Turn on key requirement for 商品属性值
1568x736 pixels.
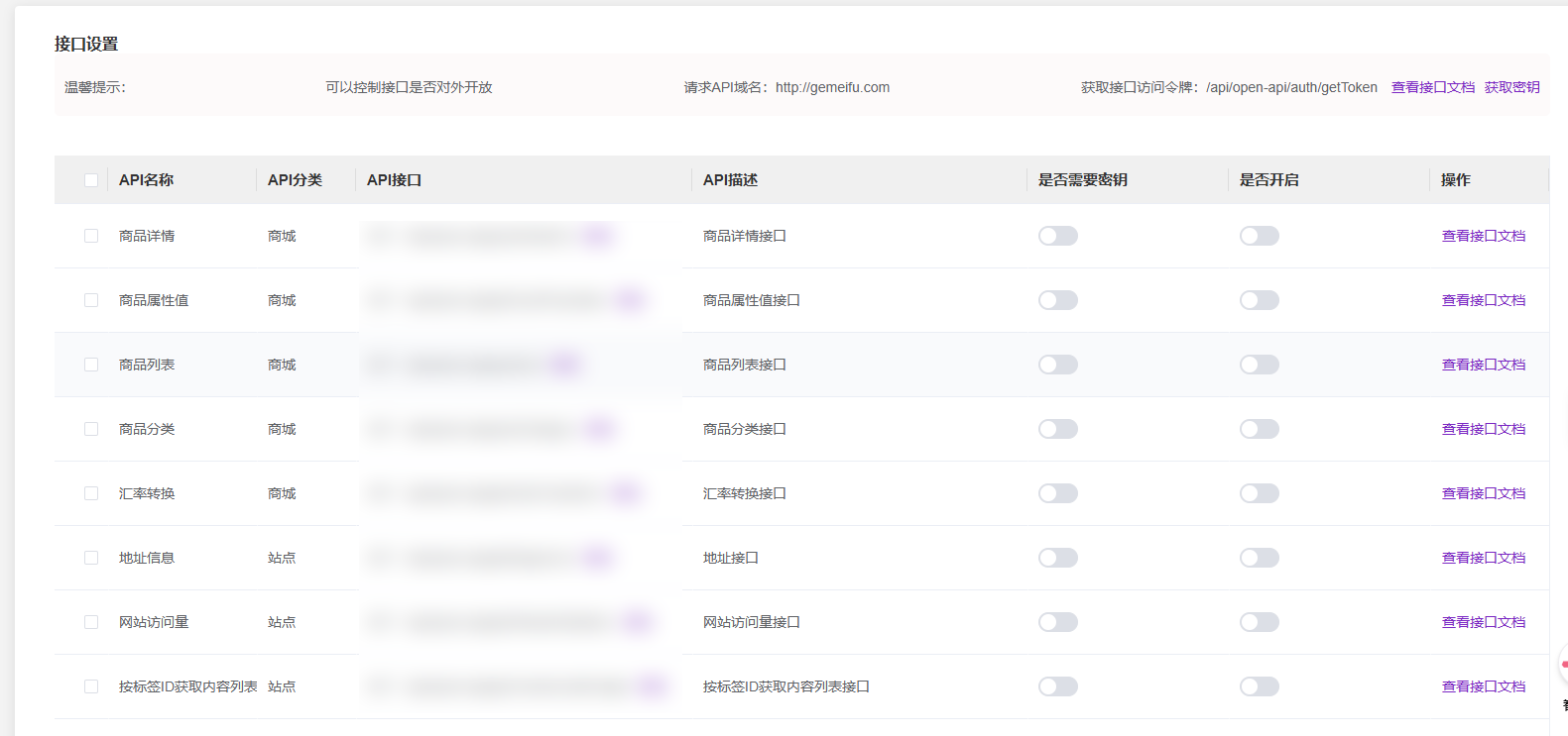(1058, 300)
